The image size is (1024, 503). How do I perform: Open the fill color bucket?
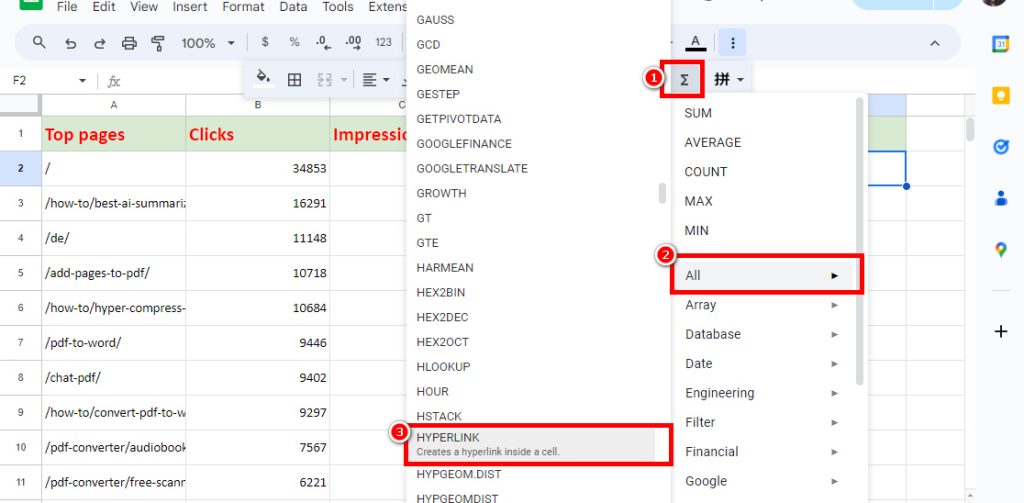[263, 78]
